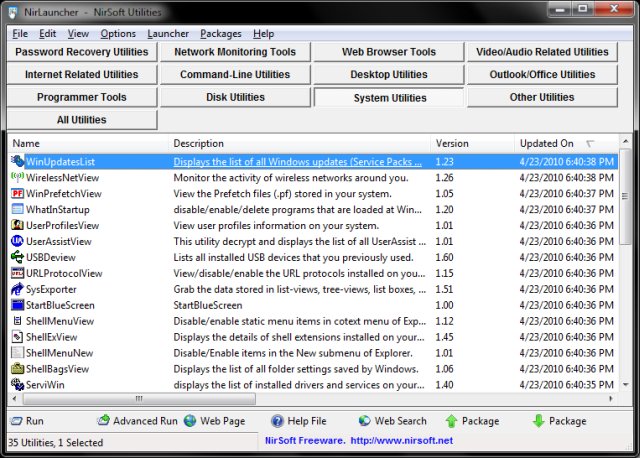The height and width of the screenshot is (458, 640).
Task: Click the ShellBagsView folder icon
Action: (x=17, y=369)
